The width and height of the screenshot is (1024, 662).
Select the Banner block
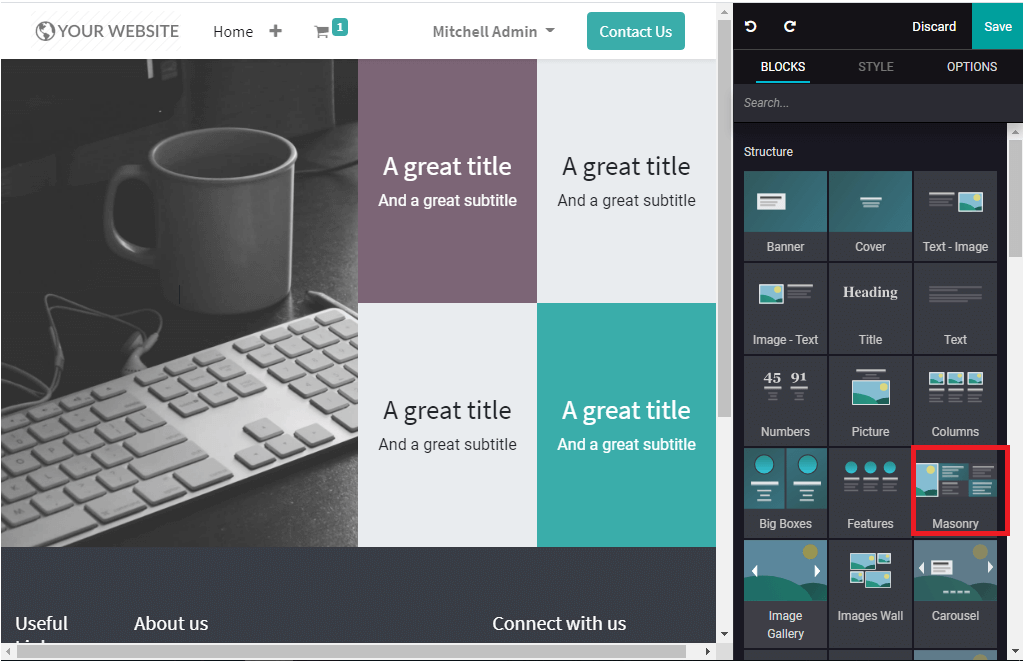[x=785, y=215]
